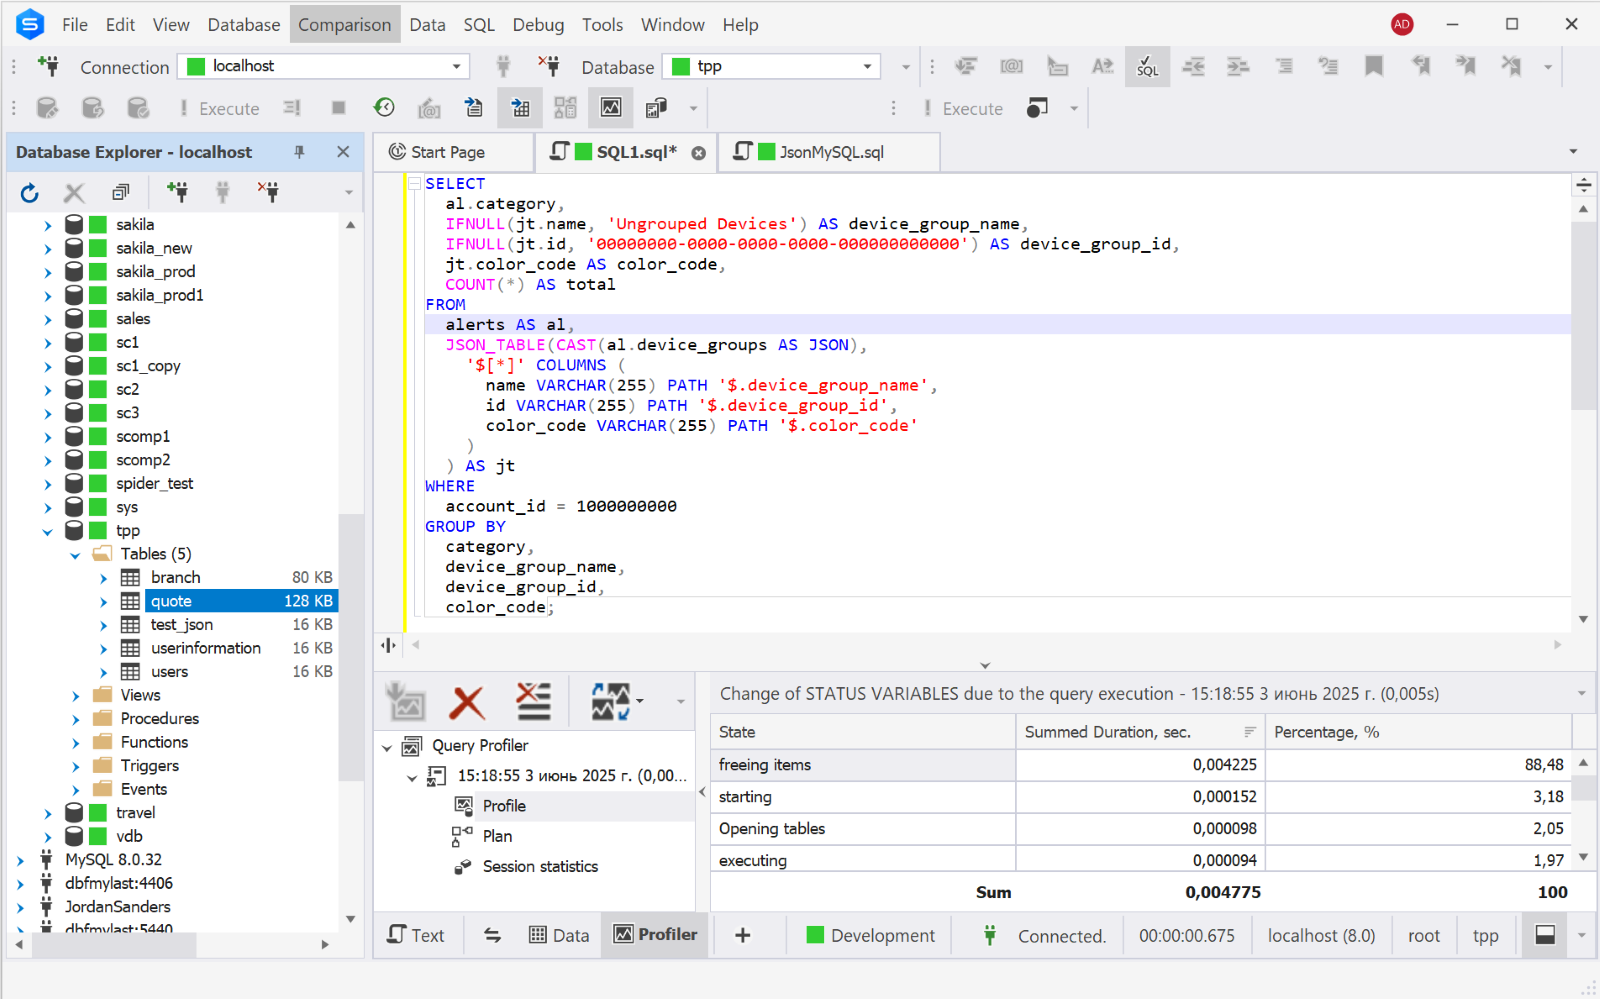Open the tab list dropdown arrow

pos(1573,152)
